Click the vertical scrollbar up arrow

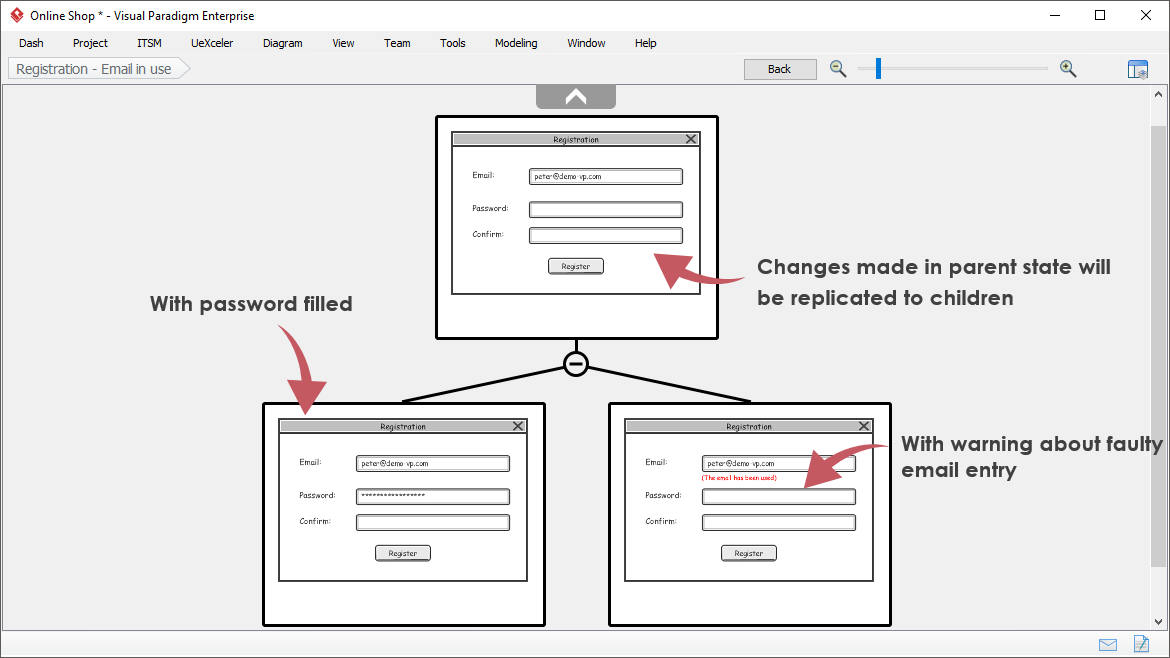point(1158,95)
